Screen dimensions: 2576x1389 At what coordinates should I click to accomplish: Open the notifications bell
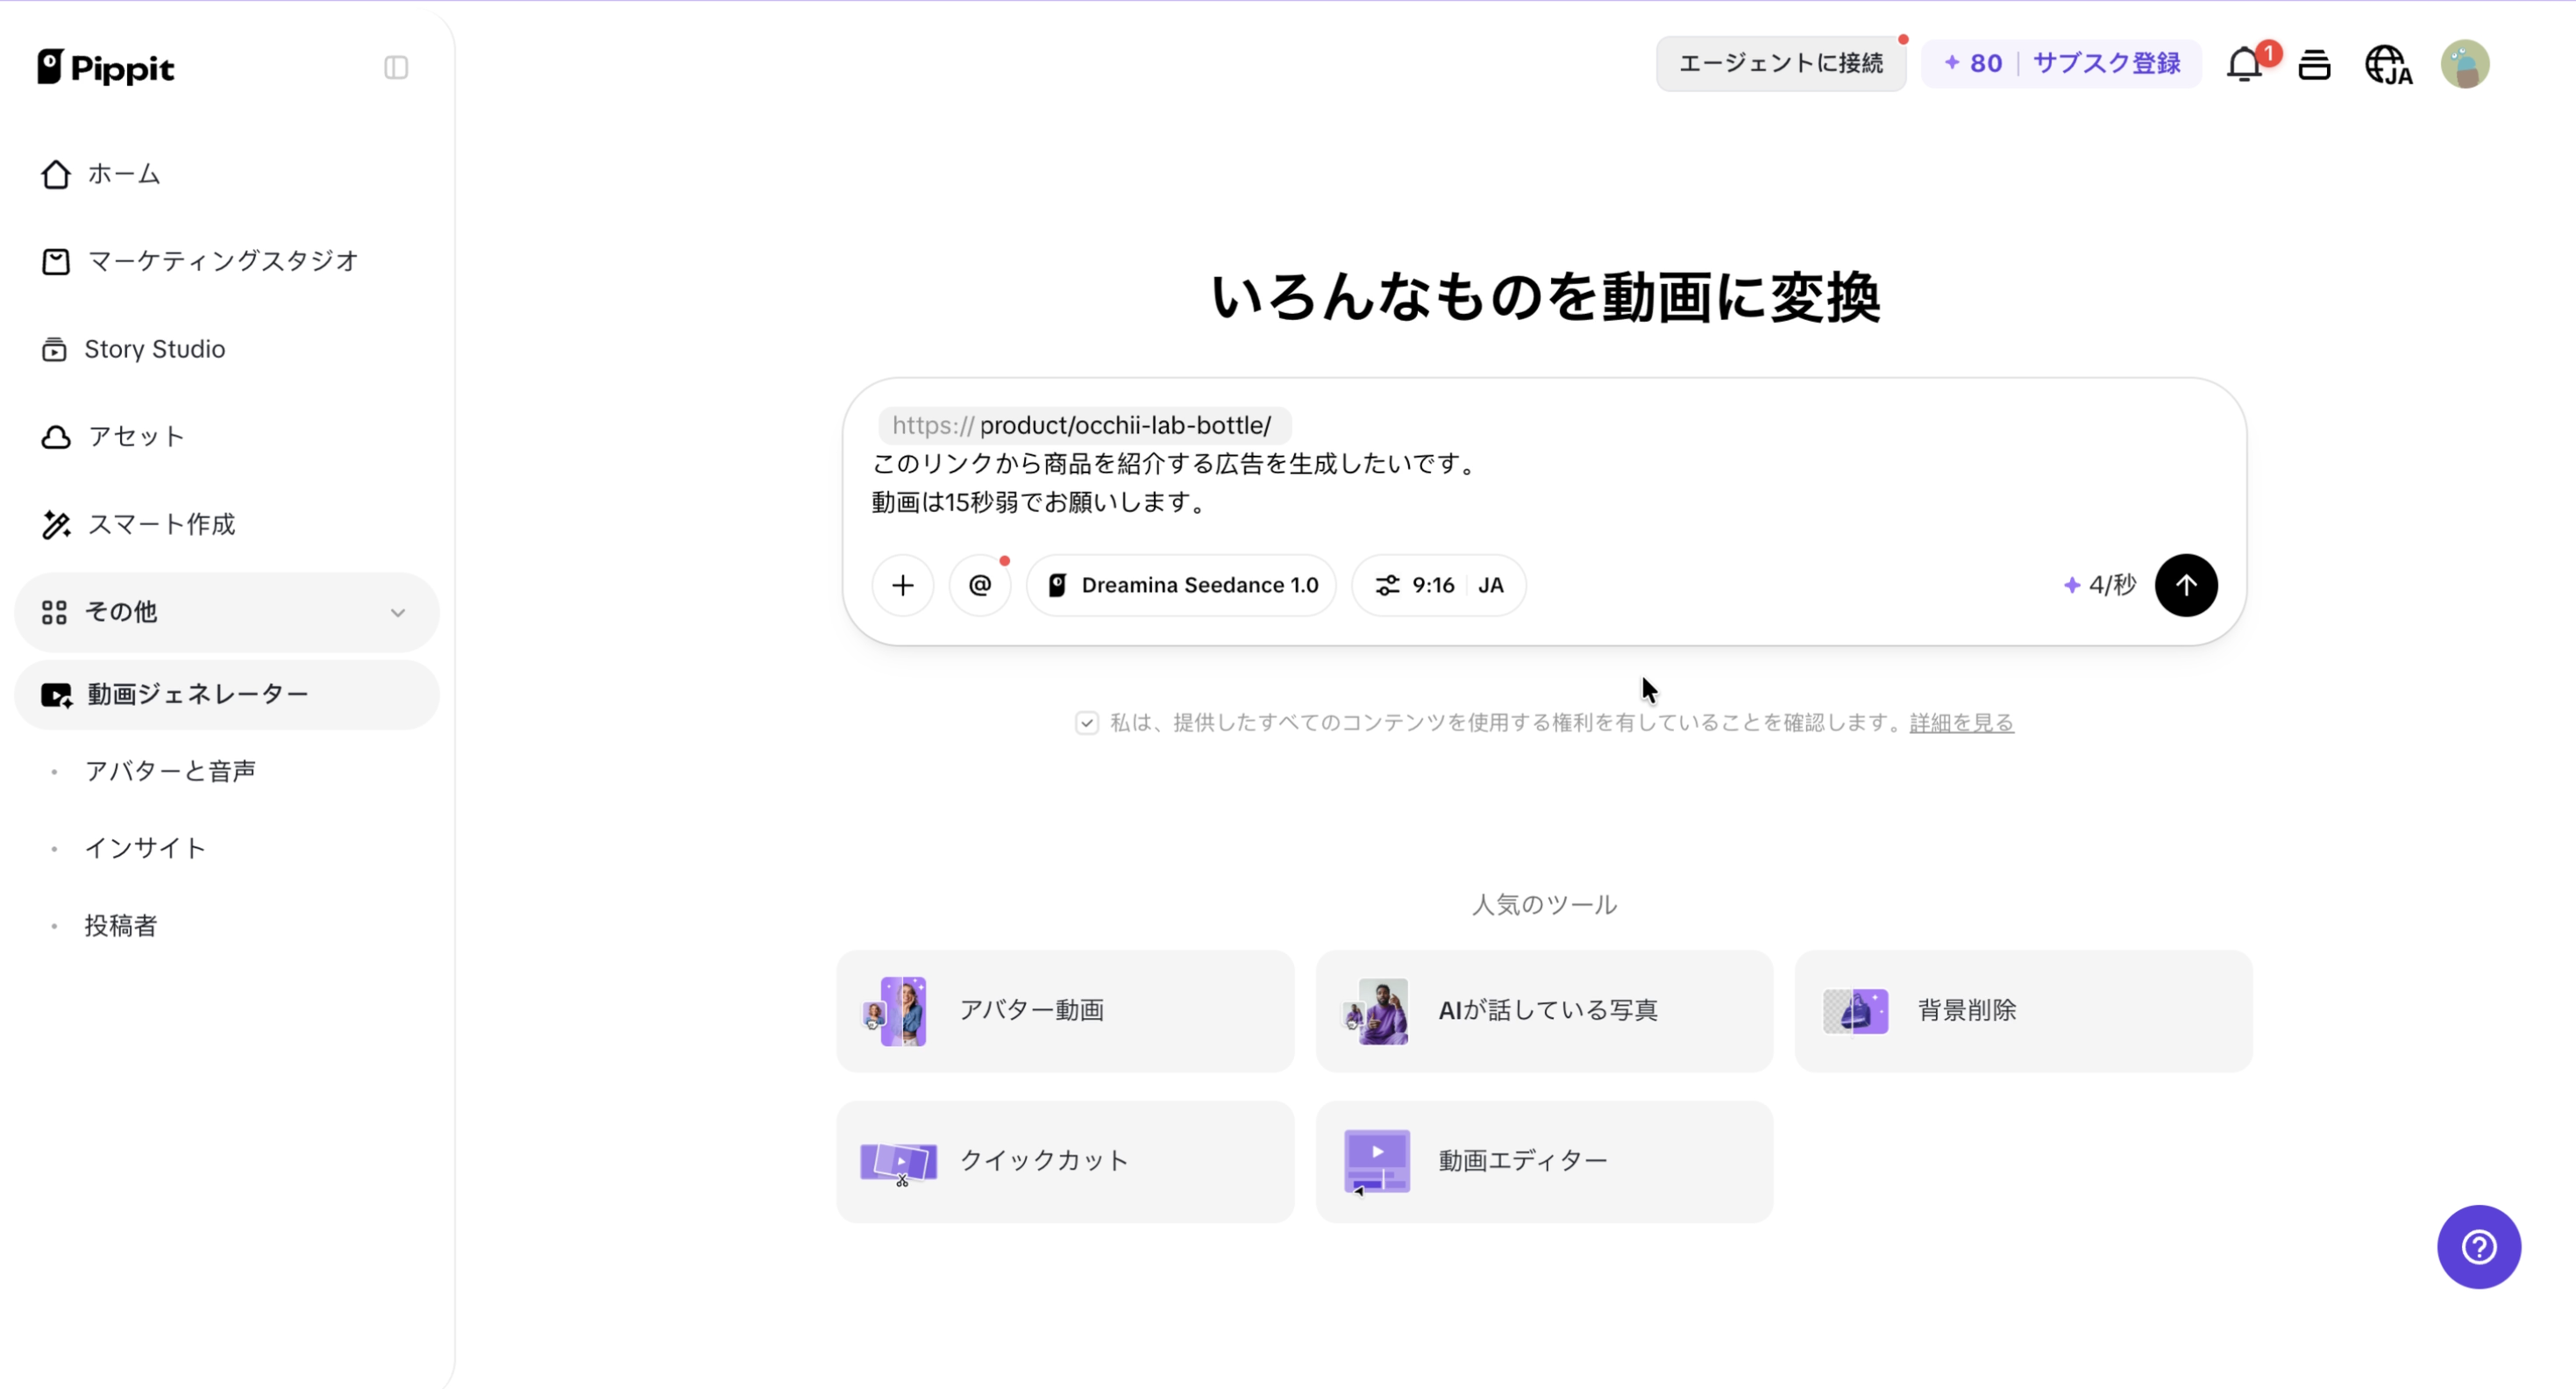(2244, 64)
